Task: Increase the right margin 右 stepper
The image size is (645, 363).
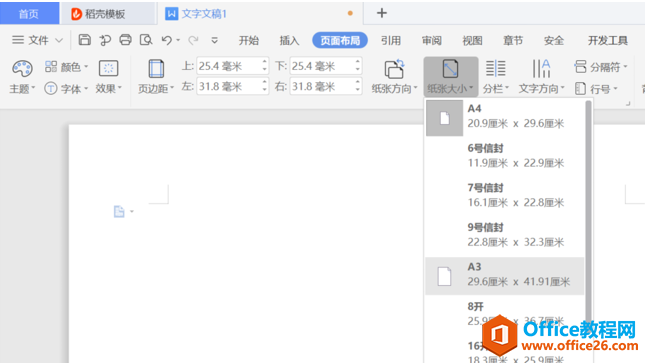Action: pos(357,83)
